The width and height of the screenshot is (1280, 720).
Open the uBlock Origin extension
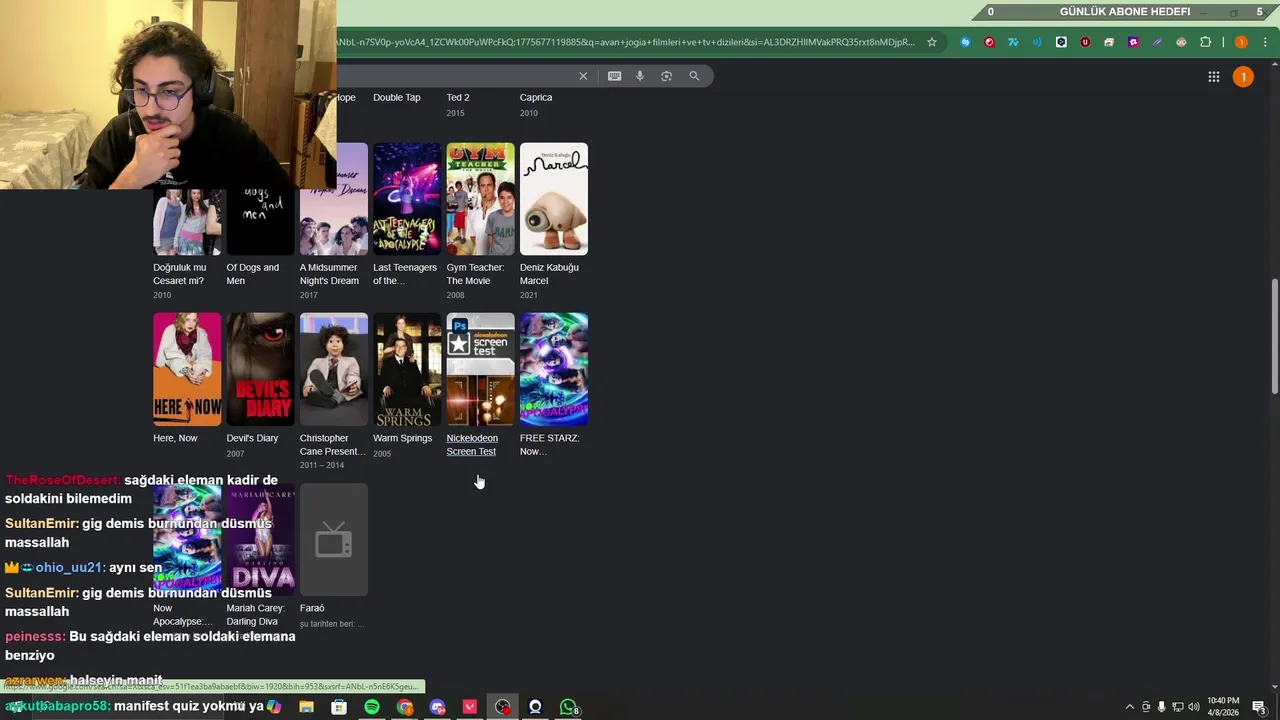click(x=1085, y=42)
